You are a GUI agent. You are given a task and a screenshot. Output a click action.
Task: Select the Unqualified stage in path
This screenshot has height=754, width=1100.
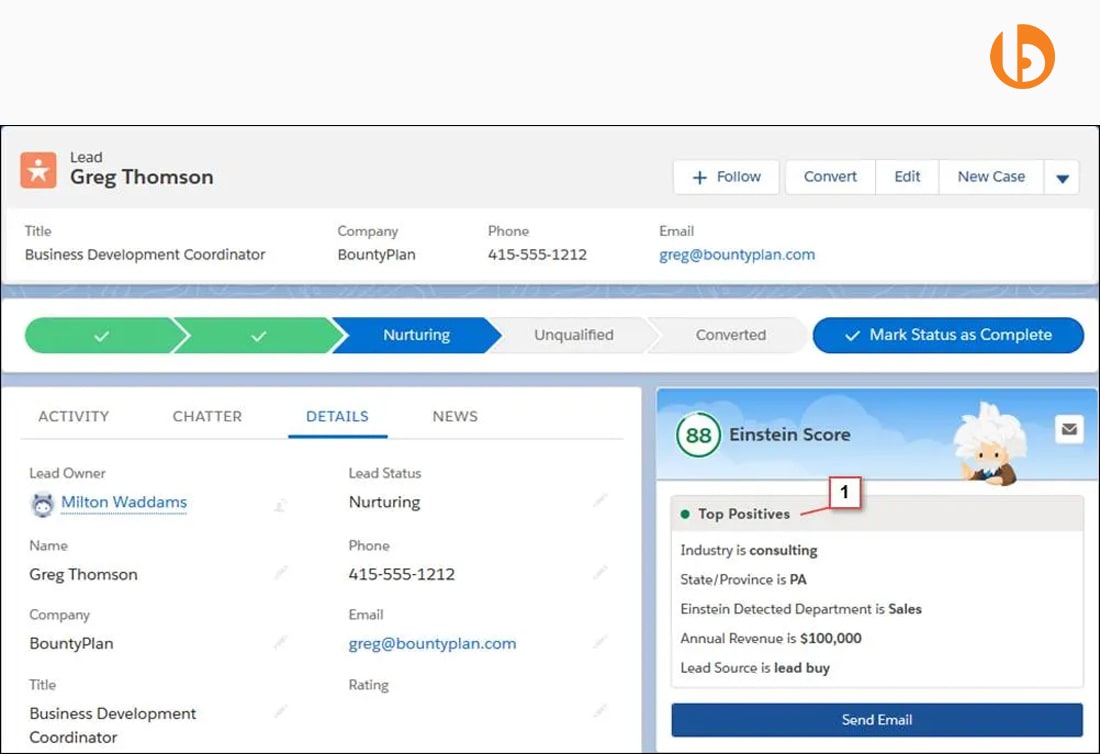573,335
